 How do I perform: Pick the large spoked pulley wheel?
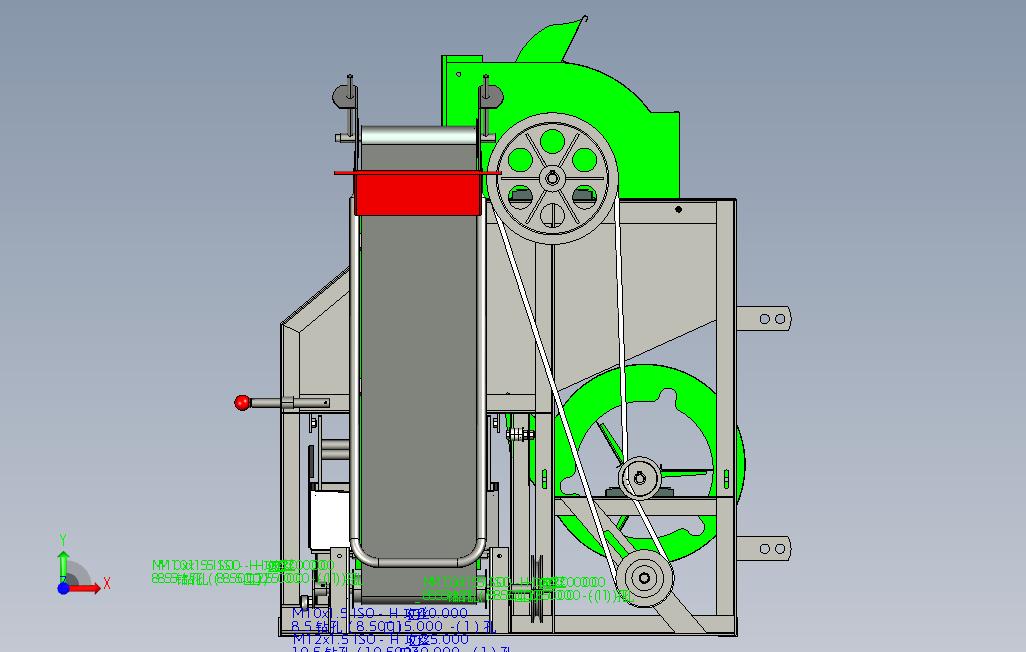(553, 179)
